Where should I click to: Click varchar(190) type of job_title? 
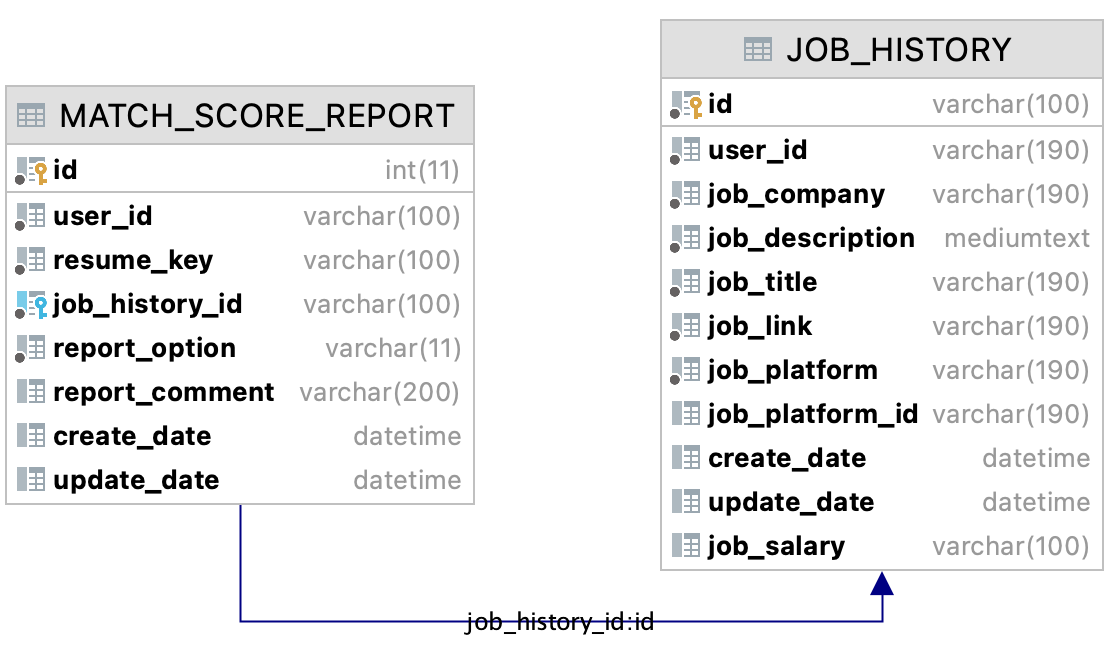(1011, 282)
